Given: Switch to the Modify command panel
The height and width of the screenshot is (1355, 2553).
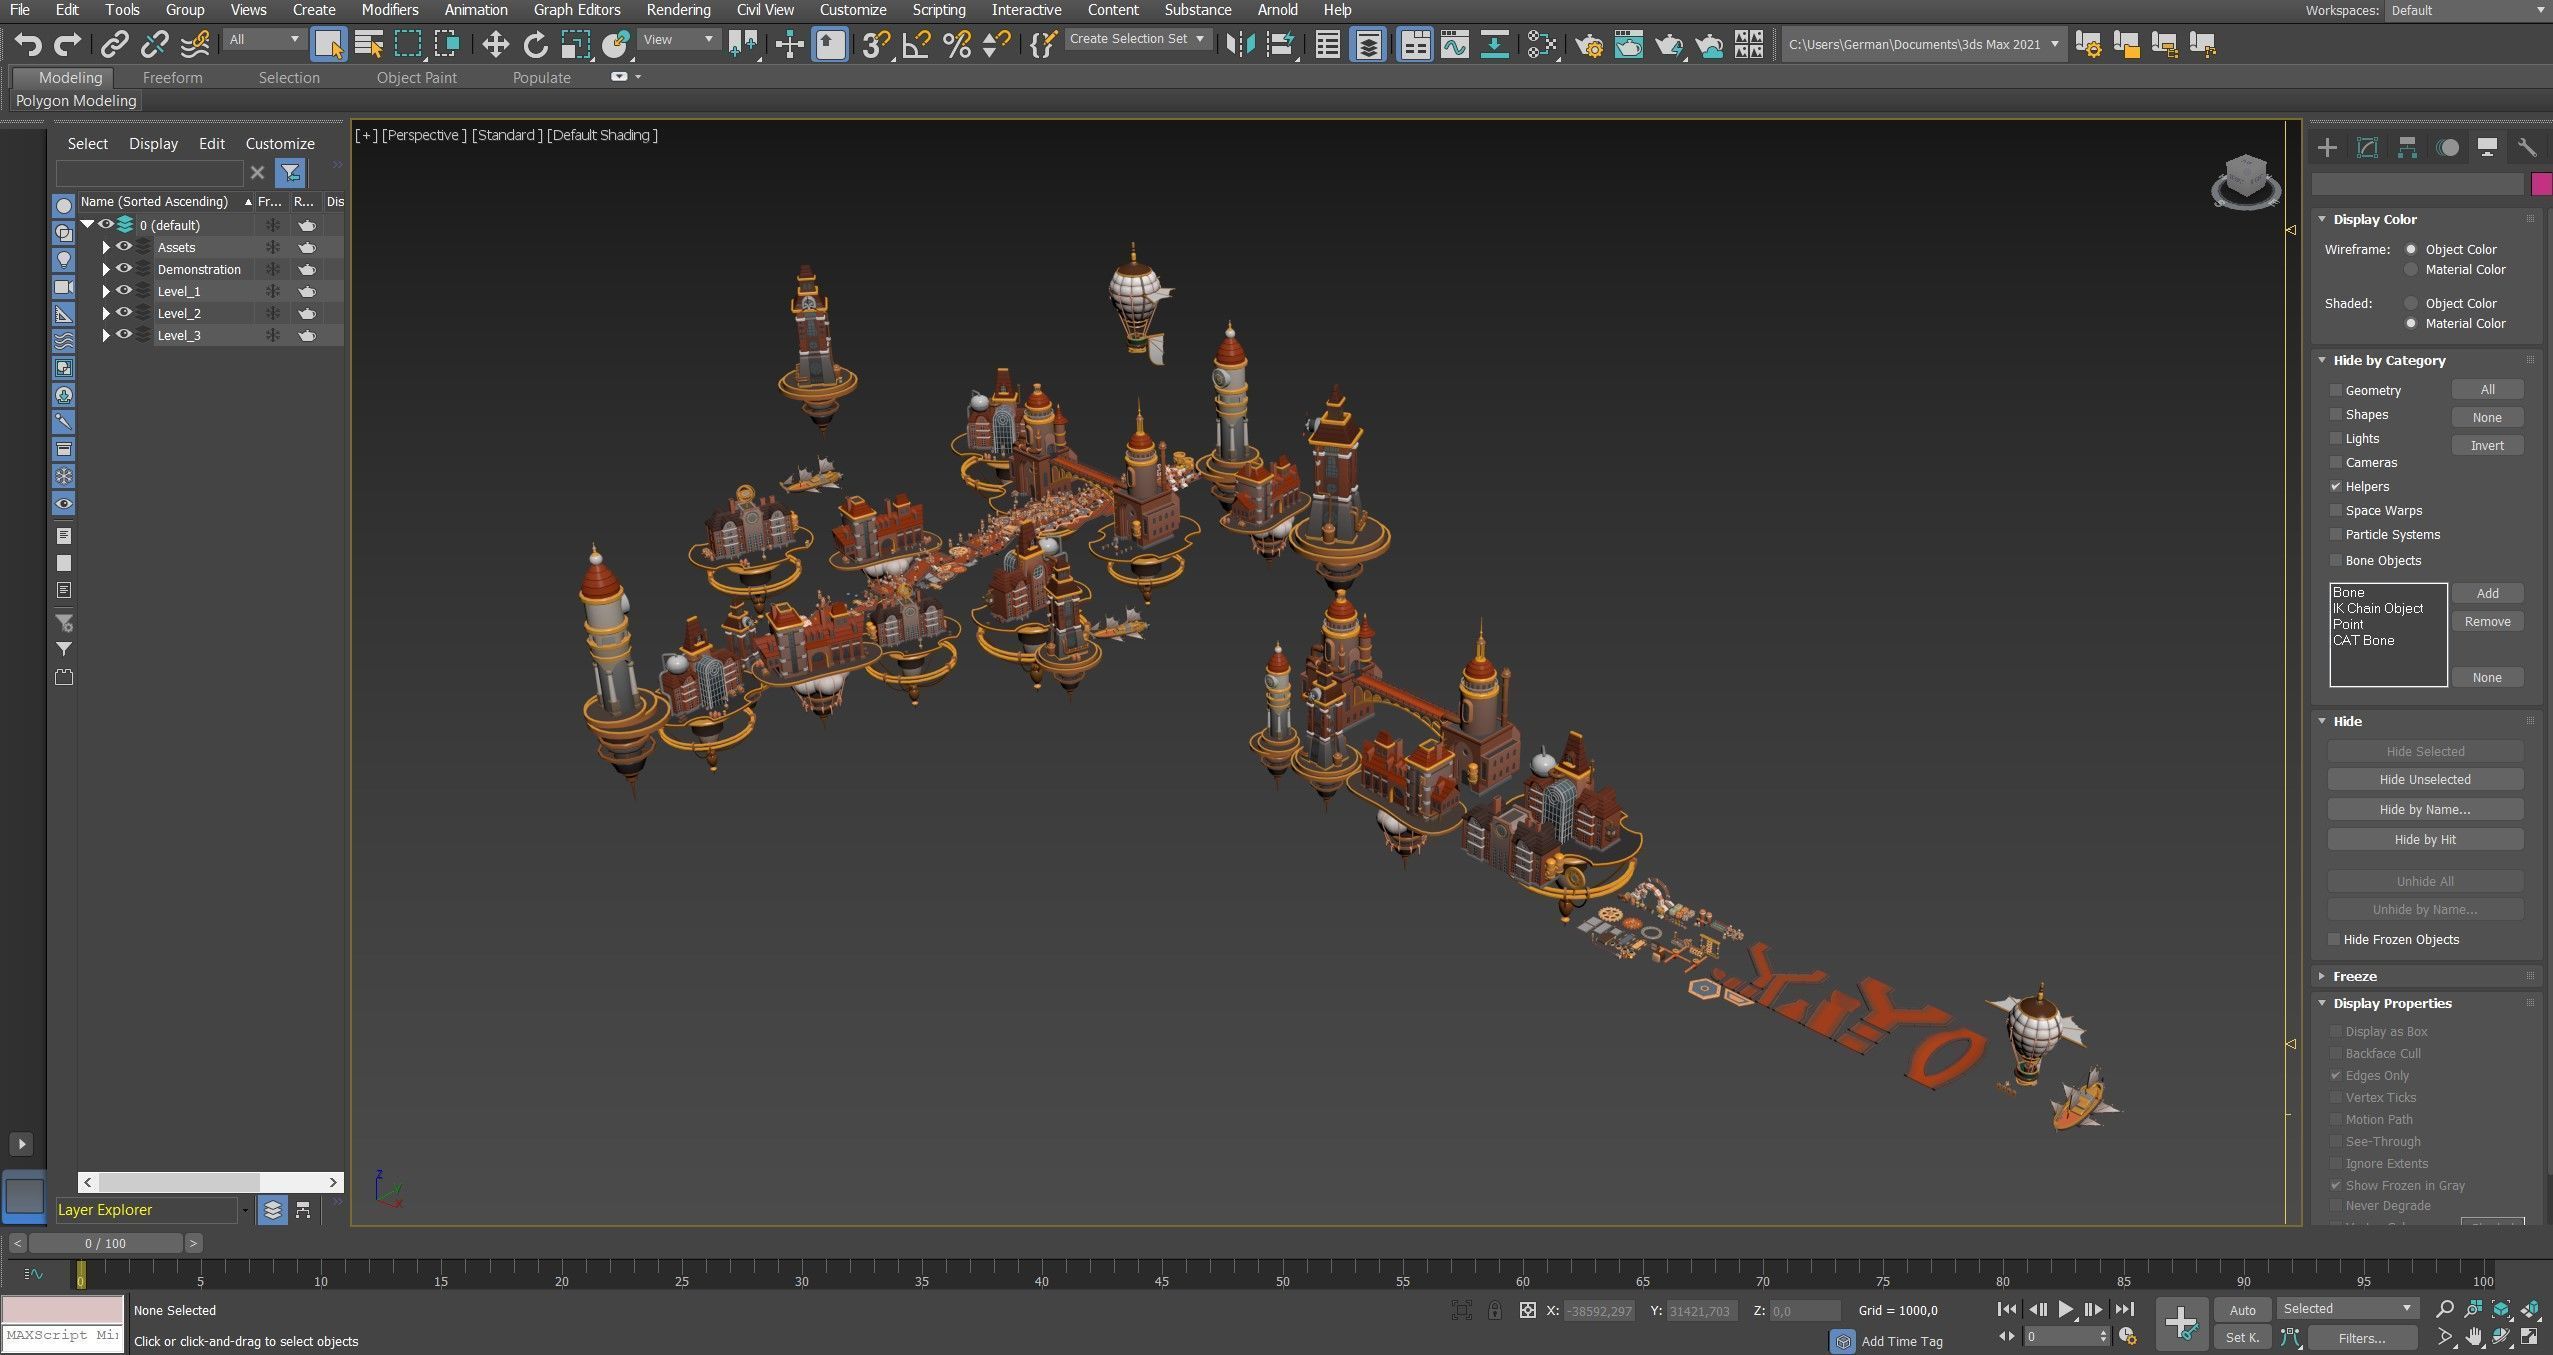Looking at the screenshot, I should 2367,148.
